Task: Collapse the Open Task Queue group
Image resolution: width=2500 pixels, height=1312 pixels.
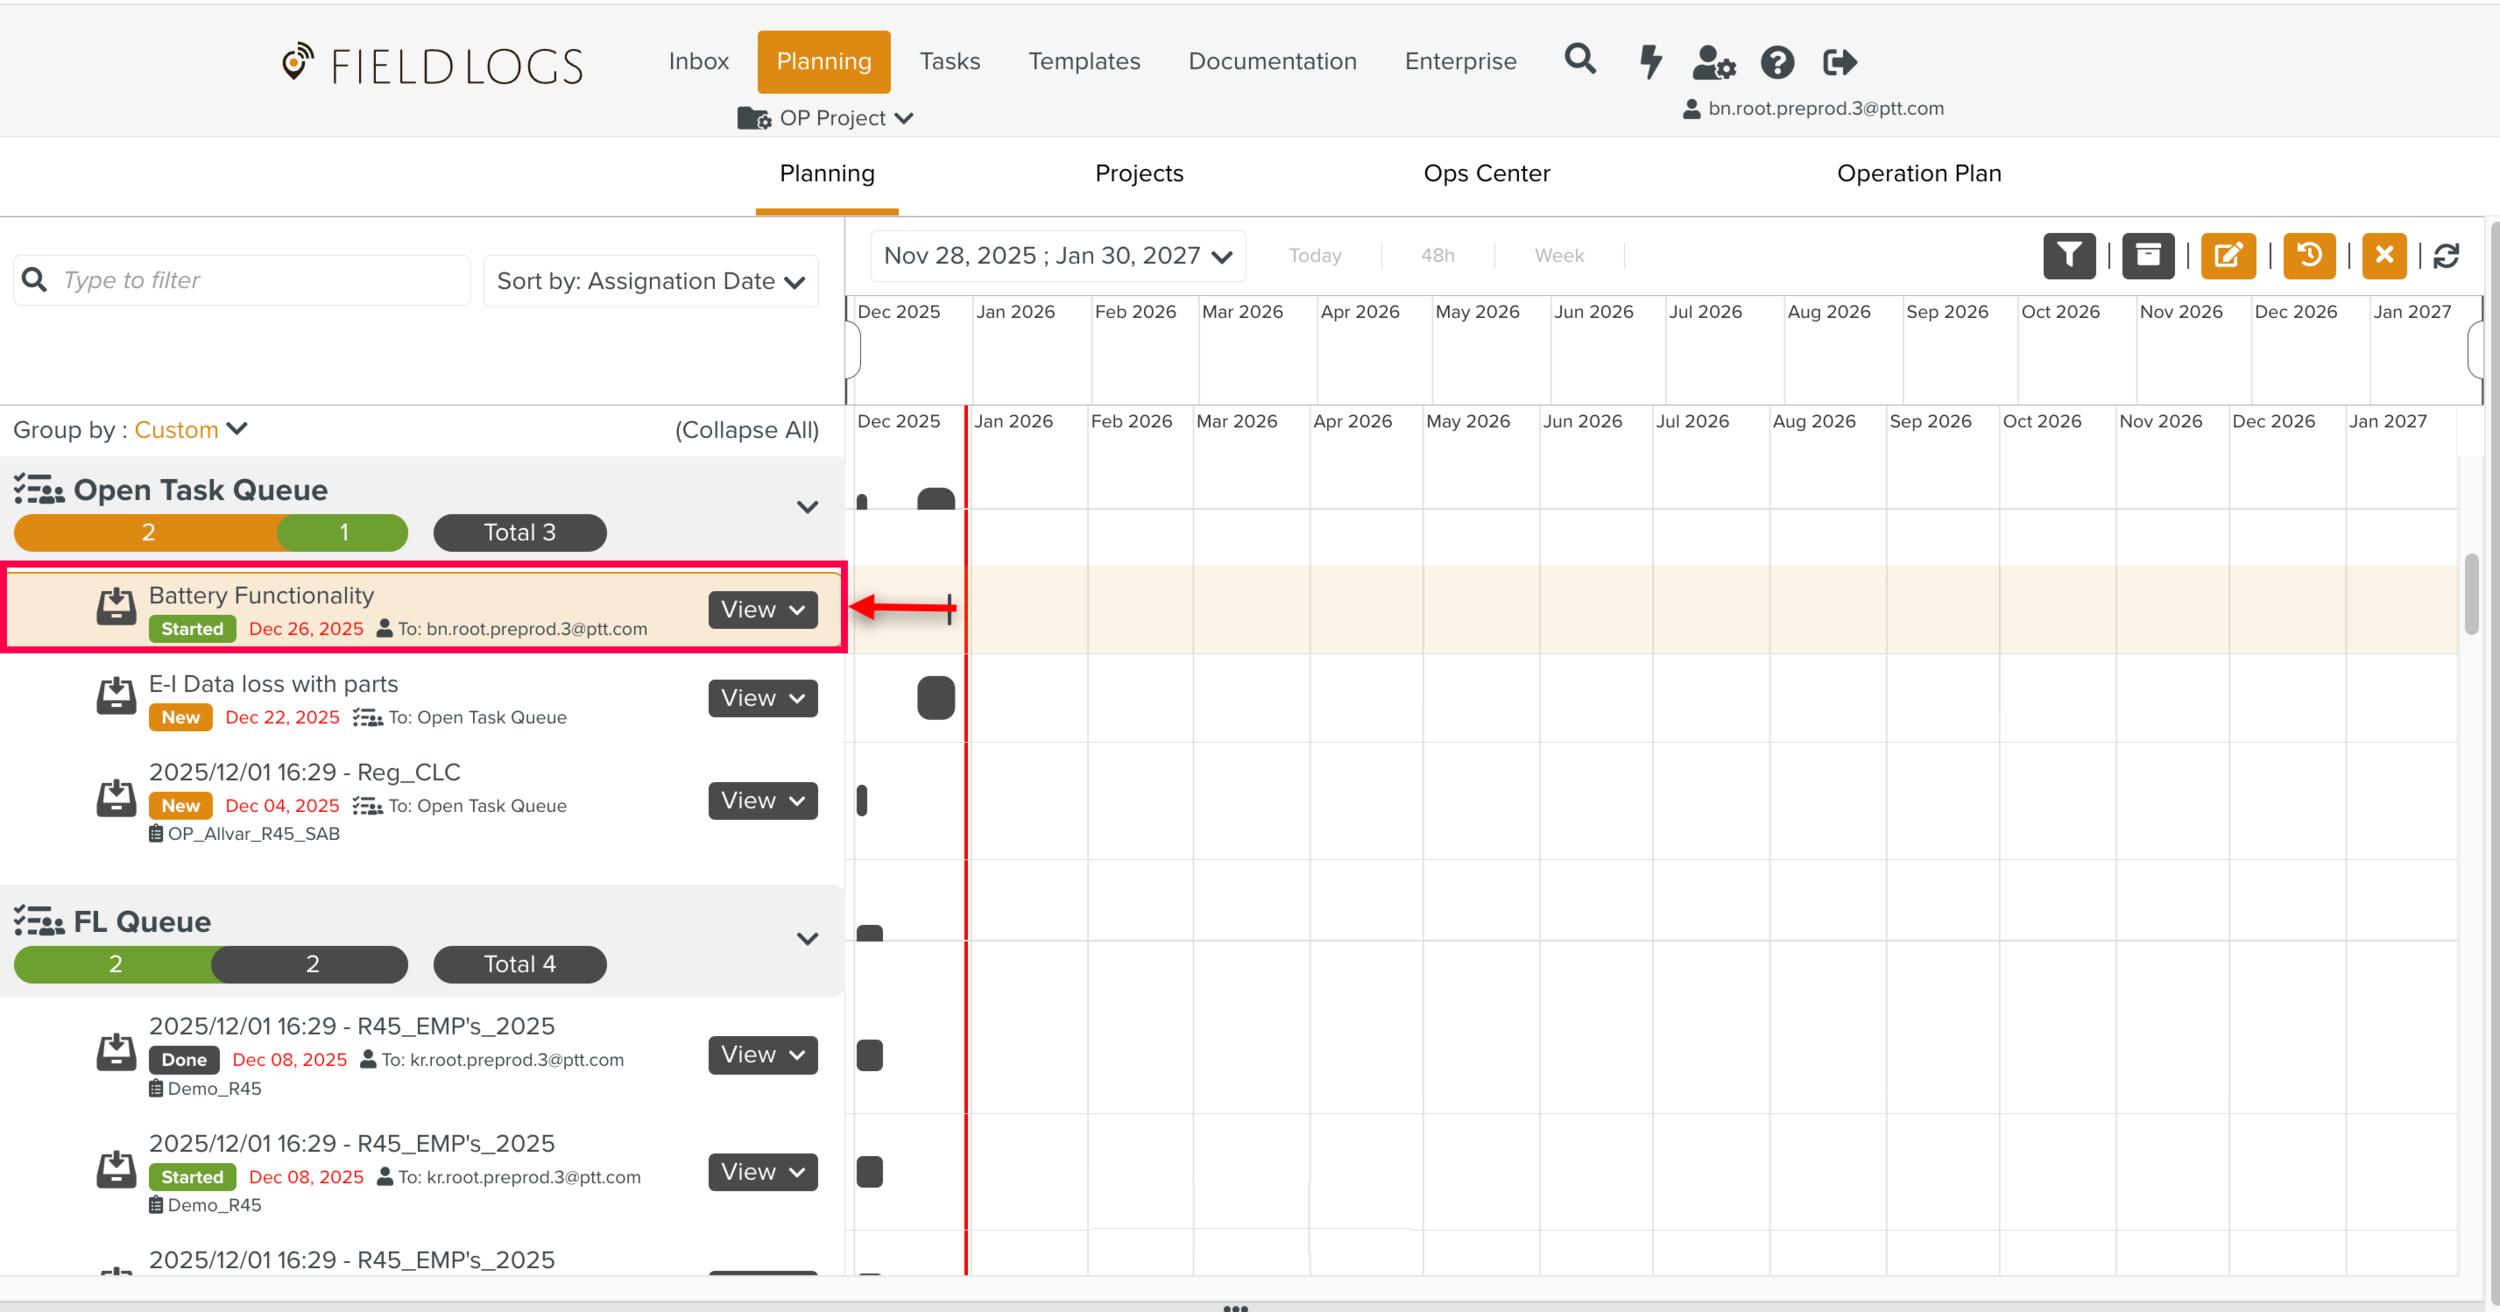Action: (807, 507)
